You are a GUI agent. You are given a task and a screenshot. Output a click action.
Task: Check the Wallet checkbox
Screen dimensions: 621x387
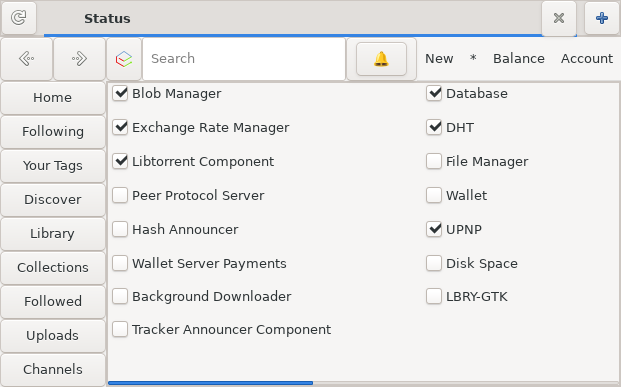click(x=434, y=195)
